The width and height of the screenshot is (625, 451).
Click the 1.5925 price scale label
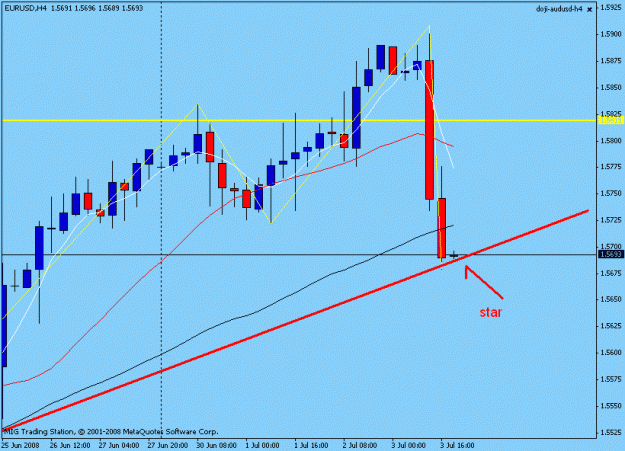pos(611,7)
